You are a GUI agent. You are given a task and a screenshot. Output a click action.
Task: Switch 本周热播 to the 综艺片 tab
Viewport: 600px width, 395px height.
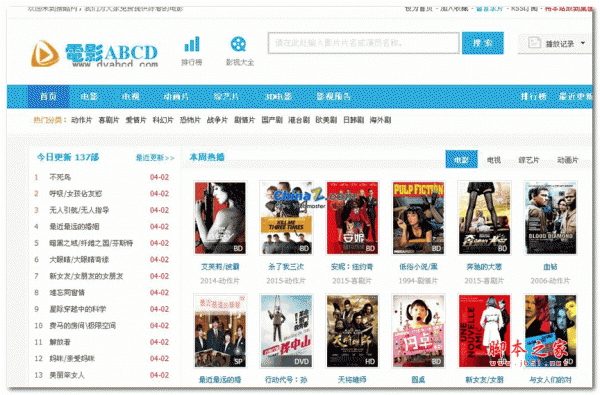(x=529, y=160)
